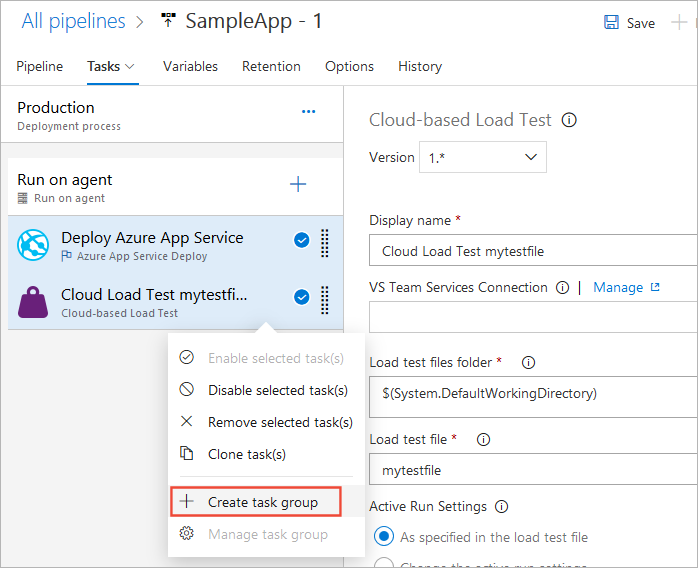
Task: Choose Disable selected task(s) from menu
Action: pos(266,390)
